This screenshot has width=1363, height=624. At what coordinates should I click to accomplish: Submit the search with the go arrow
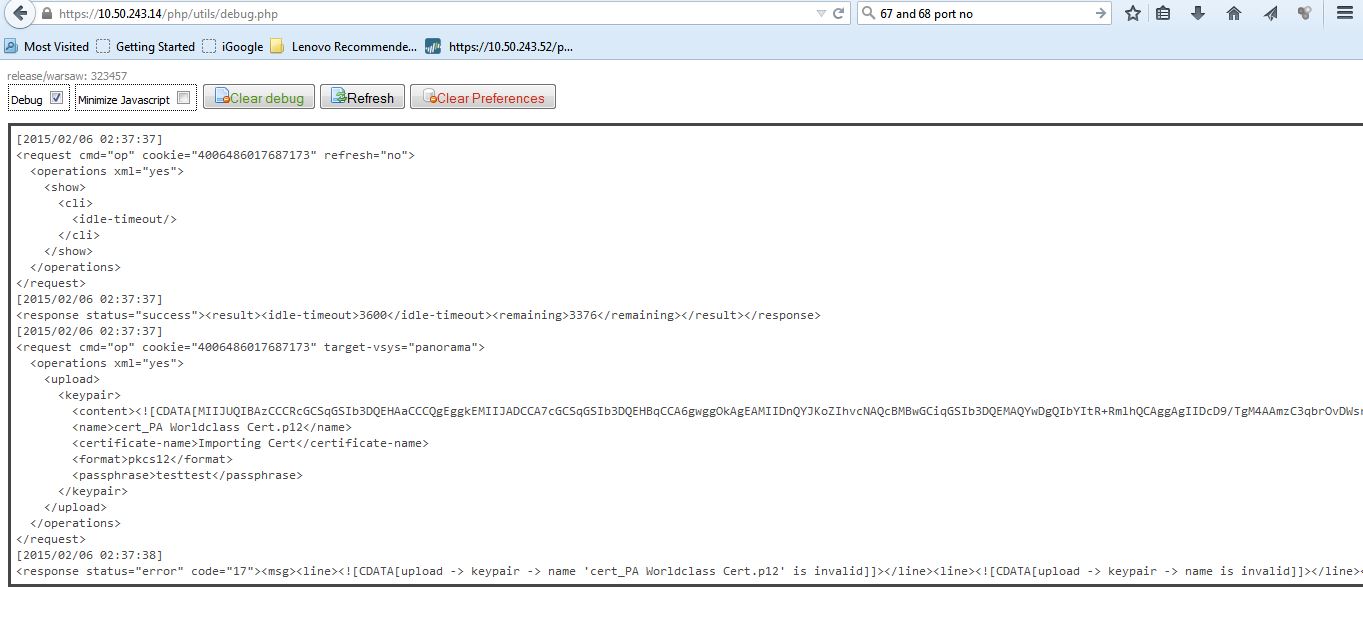click(1100, 14)
